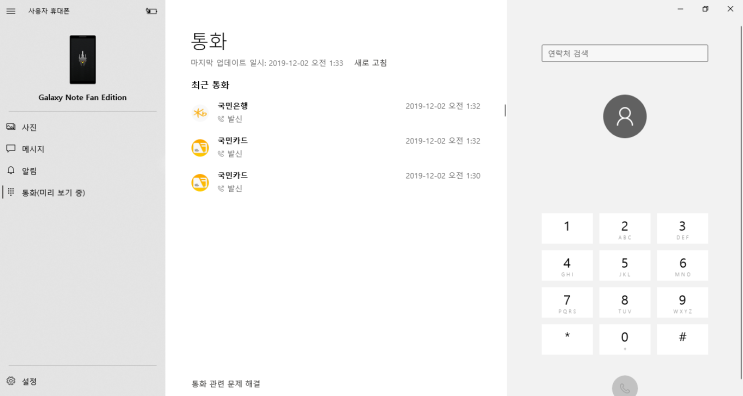Dial digit 8 TUV on the keypad
This screenshot has width=743, height=396.
pos(625,302)
